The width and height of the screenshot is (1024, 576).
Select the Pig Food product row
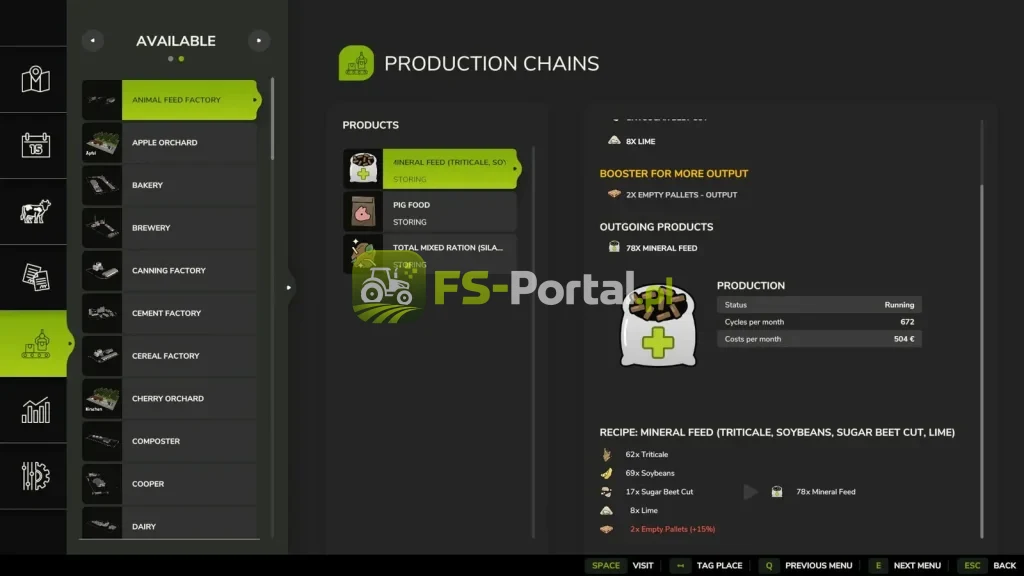[430, 212]
